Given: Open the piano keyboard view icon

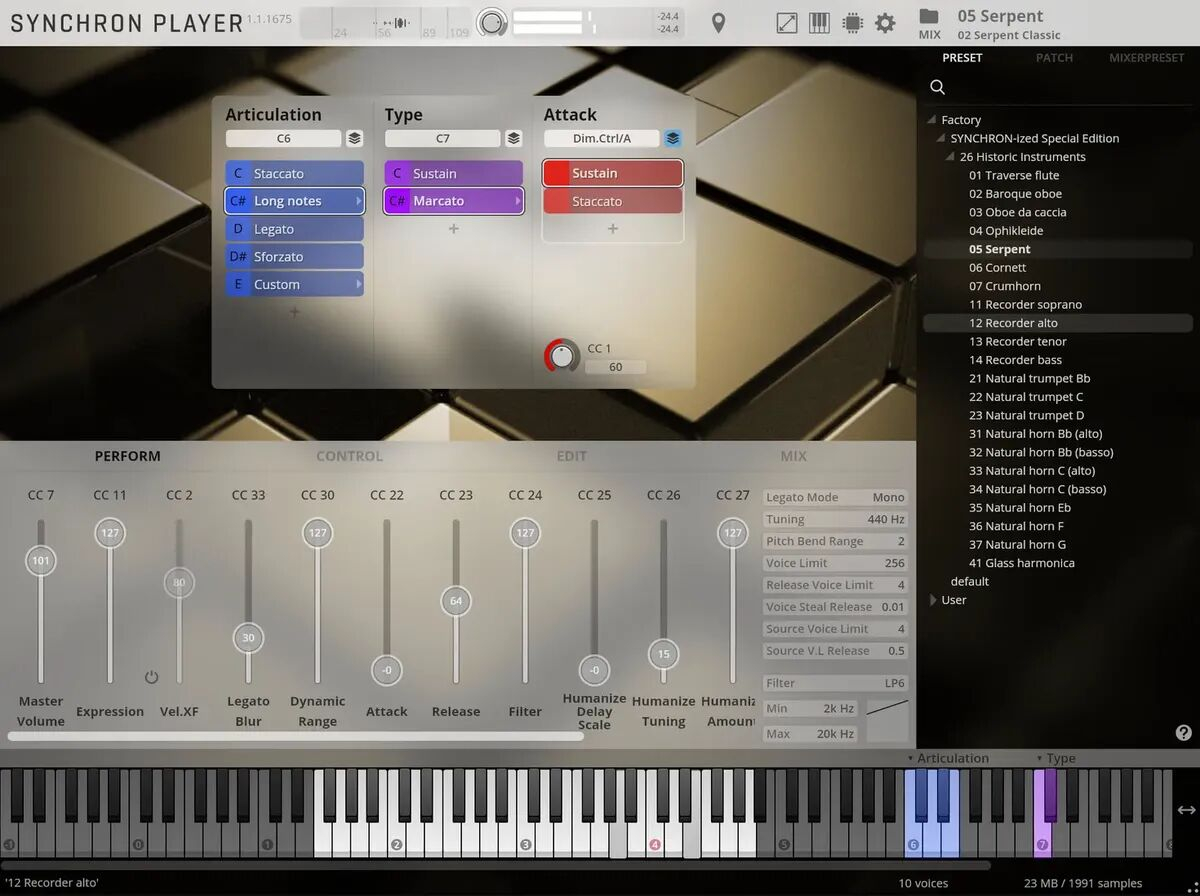Looking at the screenshot, I should [819, 23].
